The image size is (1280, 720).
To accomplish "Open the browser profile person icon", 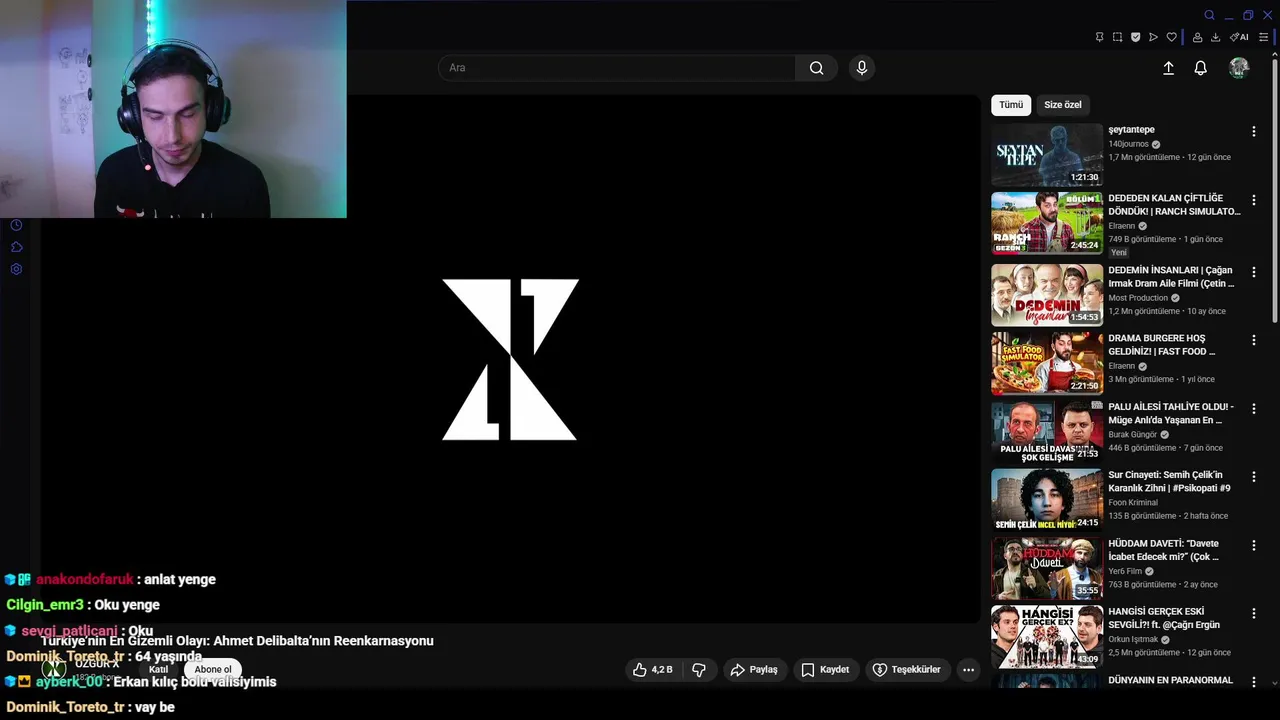I will [x=1197, y=37].
